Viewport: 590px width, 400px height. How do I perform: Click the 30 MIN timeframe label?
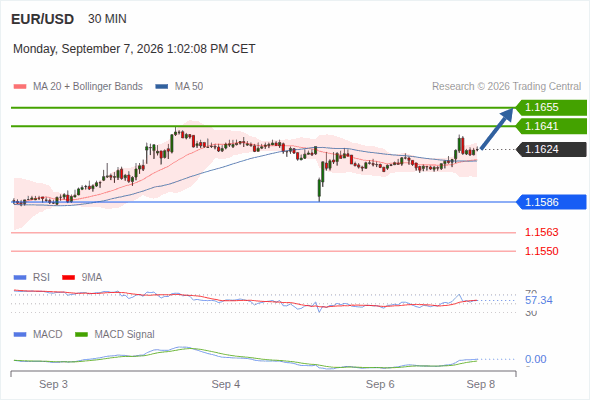point(107,19)
